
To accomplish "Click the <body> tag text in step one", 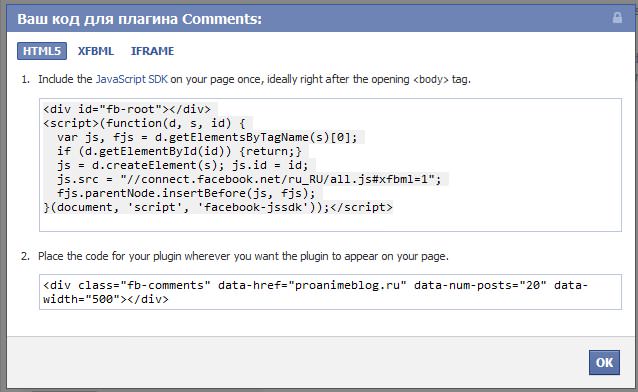I will point(431,79).
